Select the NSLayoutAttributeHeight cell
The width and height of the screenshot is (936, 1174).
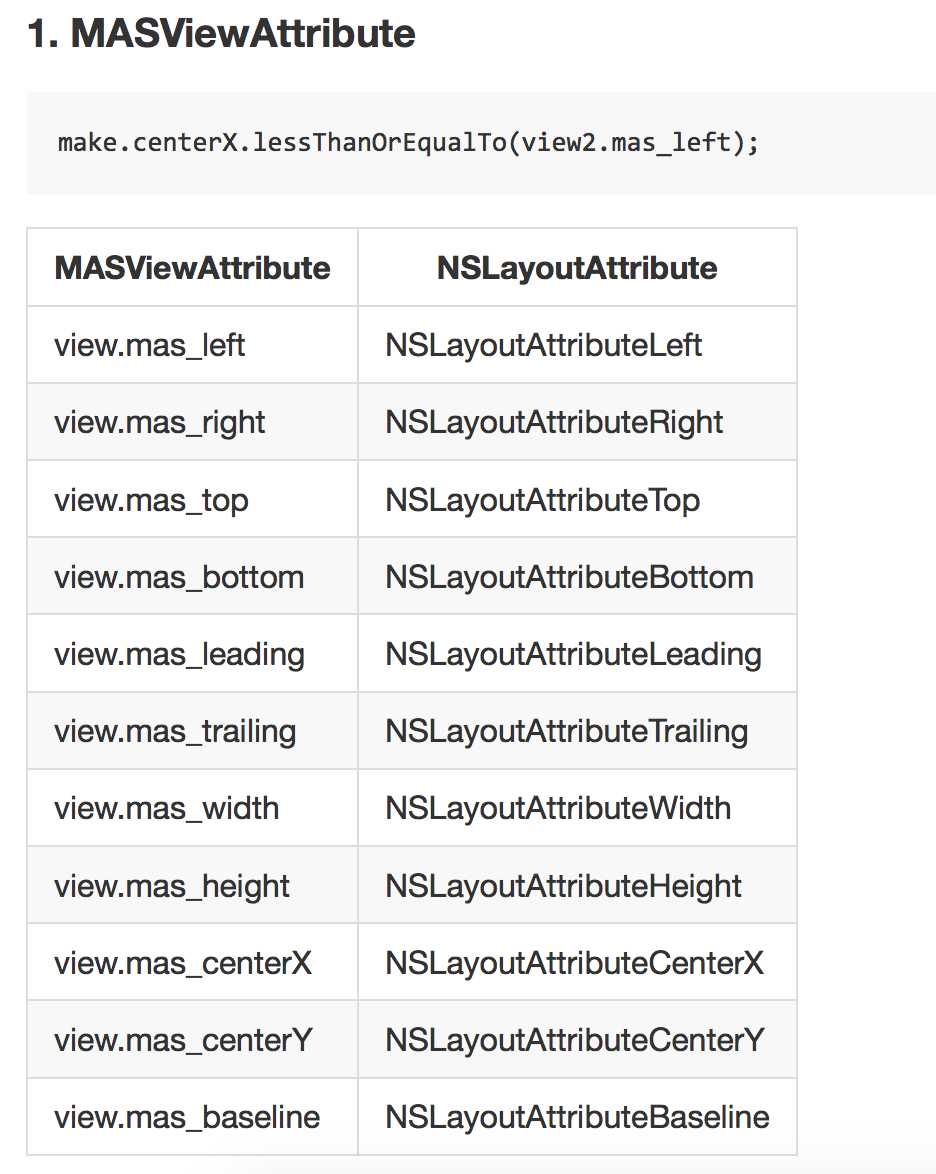click(x=564, y=887)
